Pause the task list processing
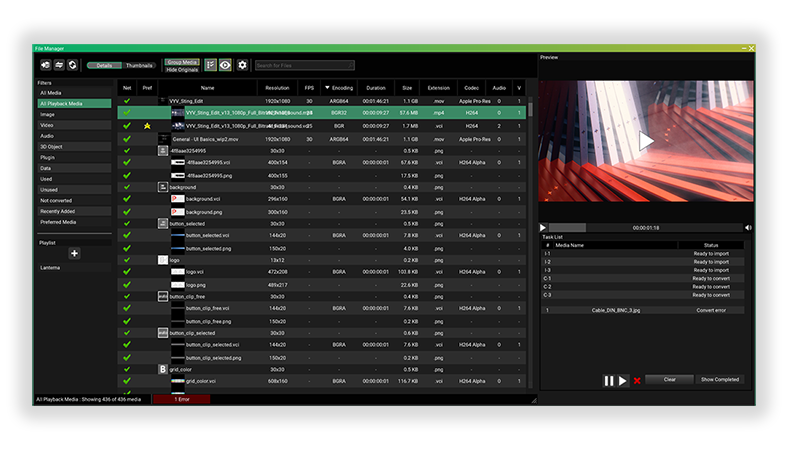788x450 pixels. point(609,381)
